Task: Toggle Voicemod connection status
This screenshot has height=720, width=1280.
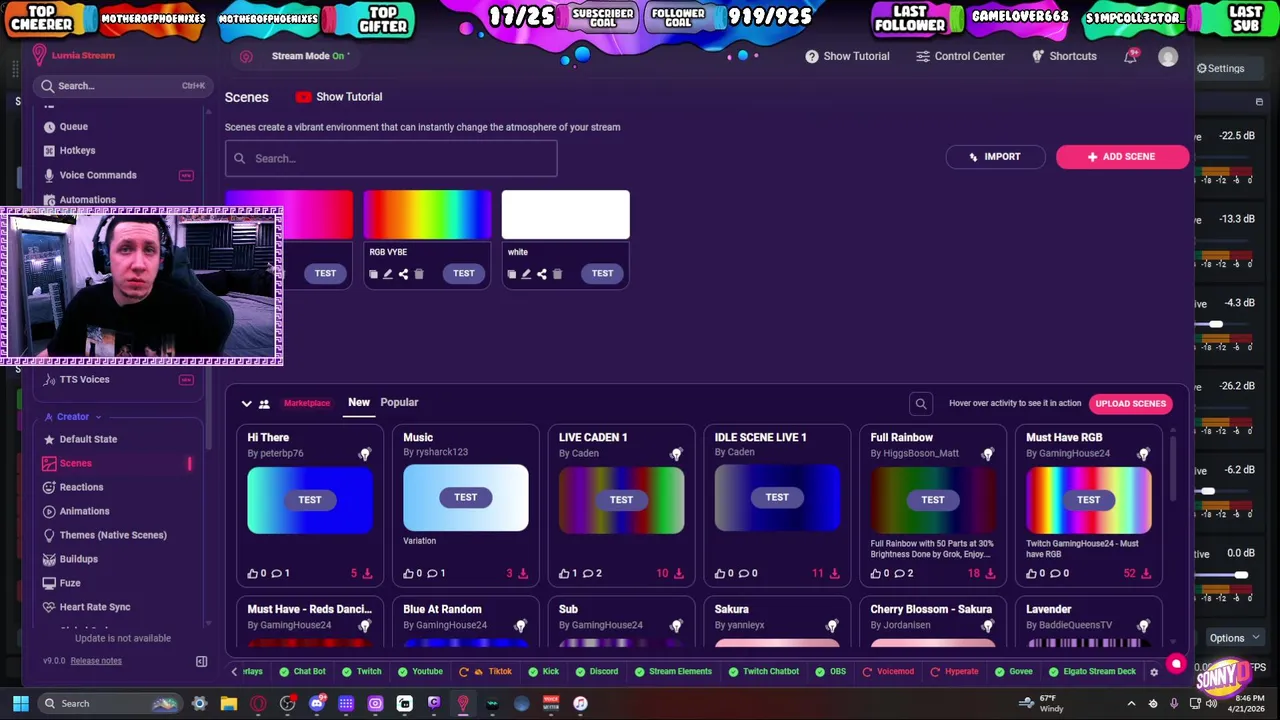Action: [888, 672]
